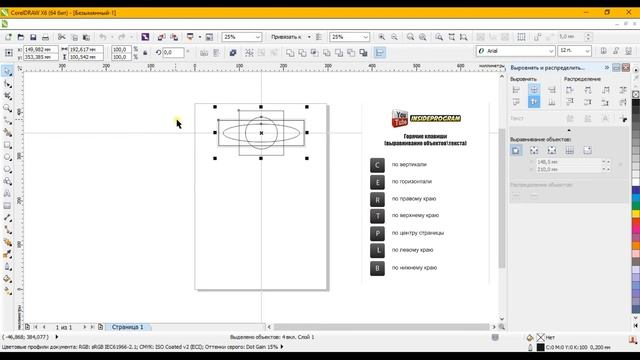Click the Cut scissors icon
Screen dimensions: 640x360
click(62, 37)
